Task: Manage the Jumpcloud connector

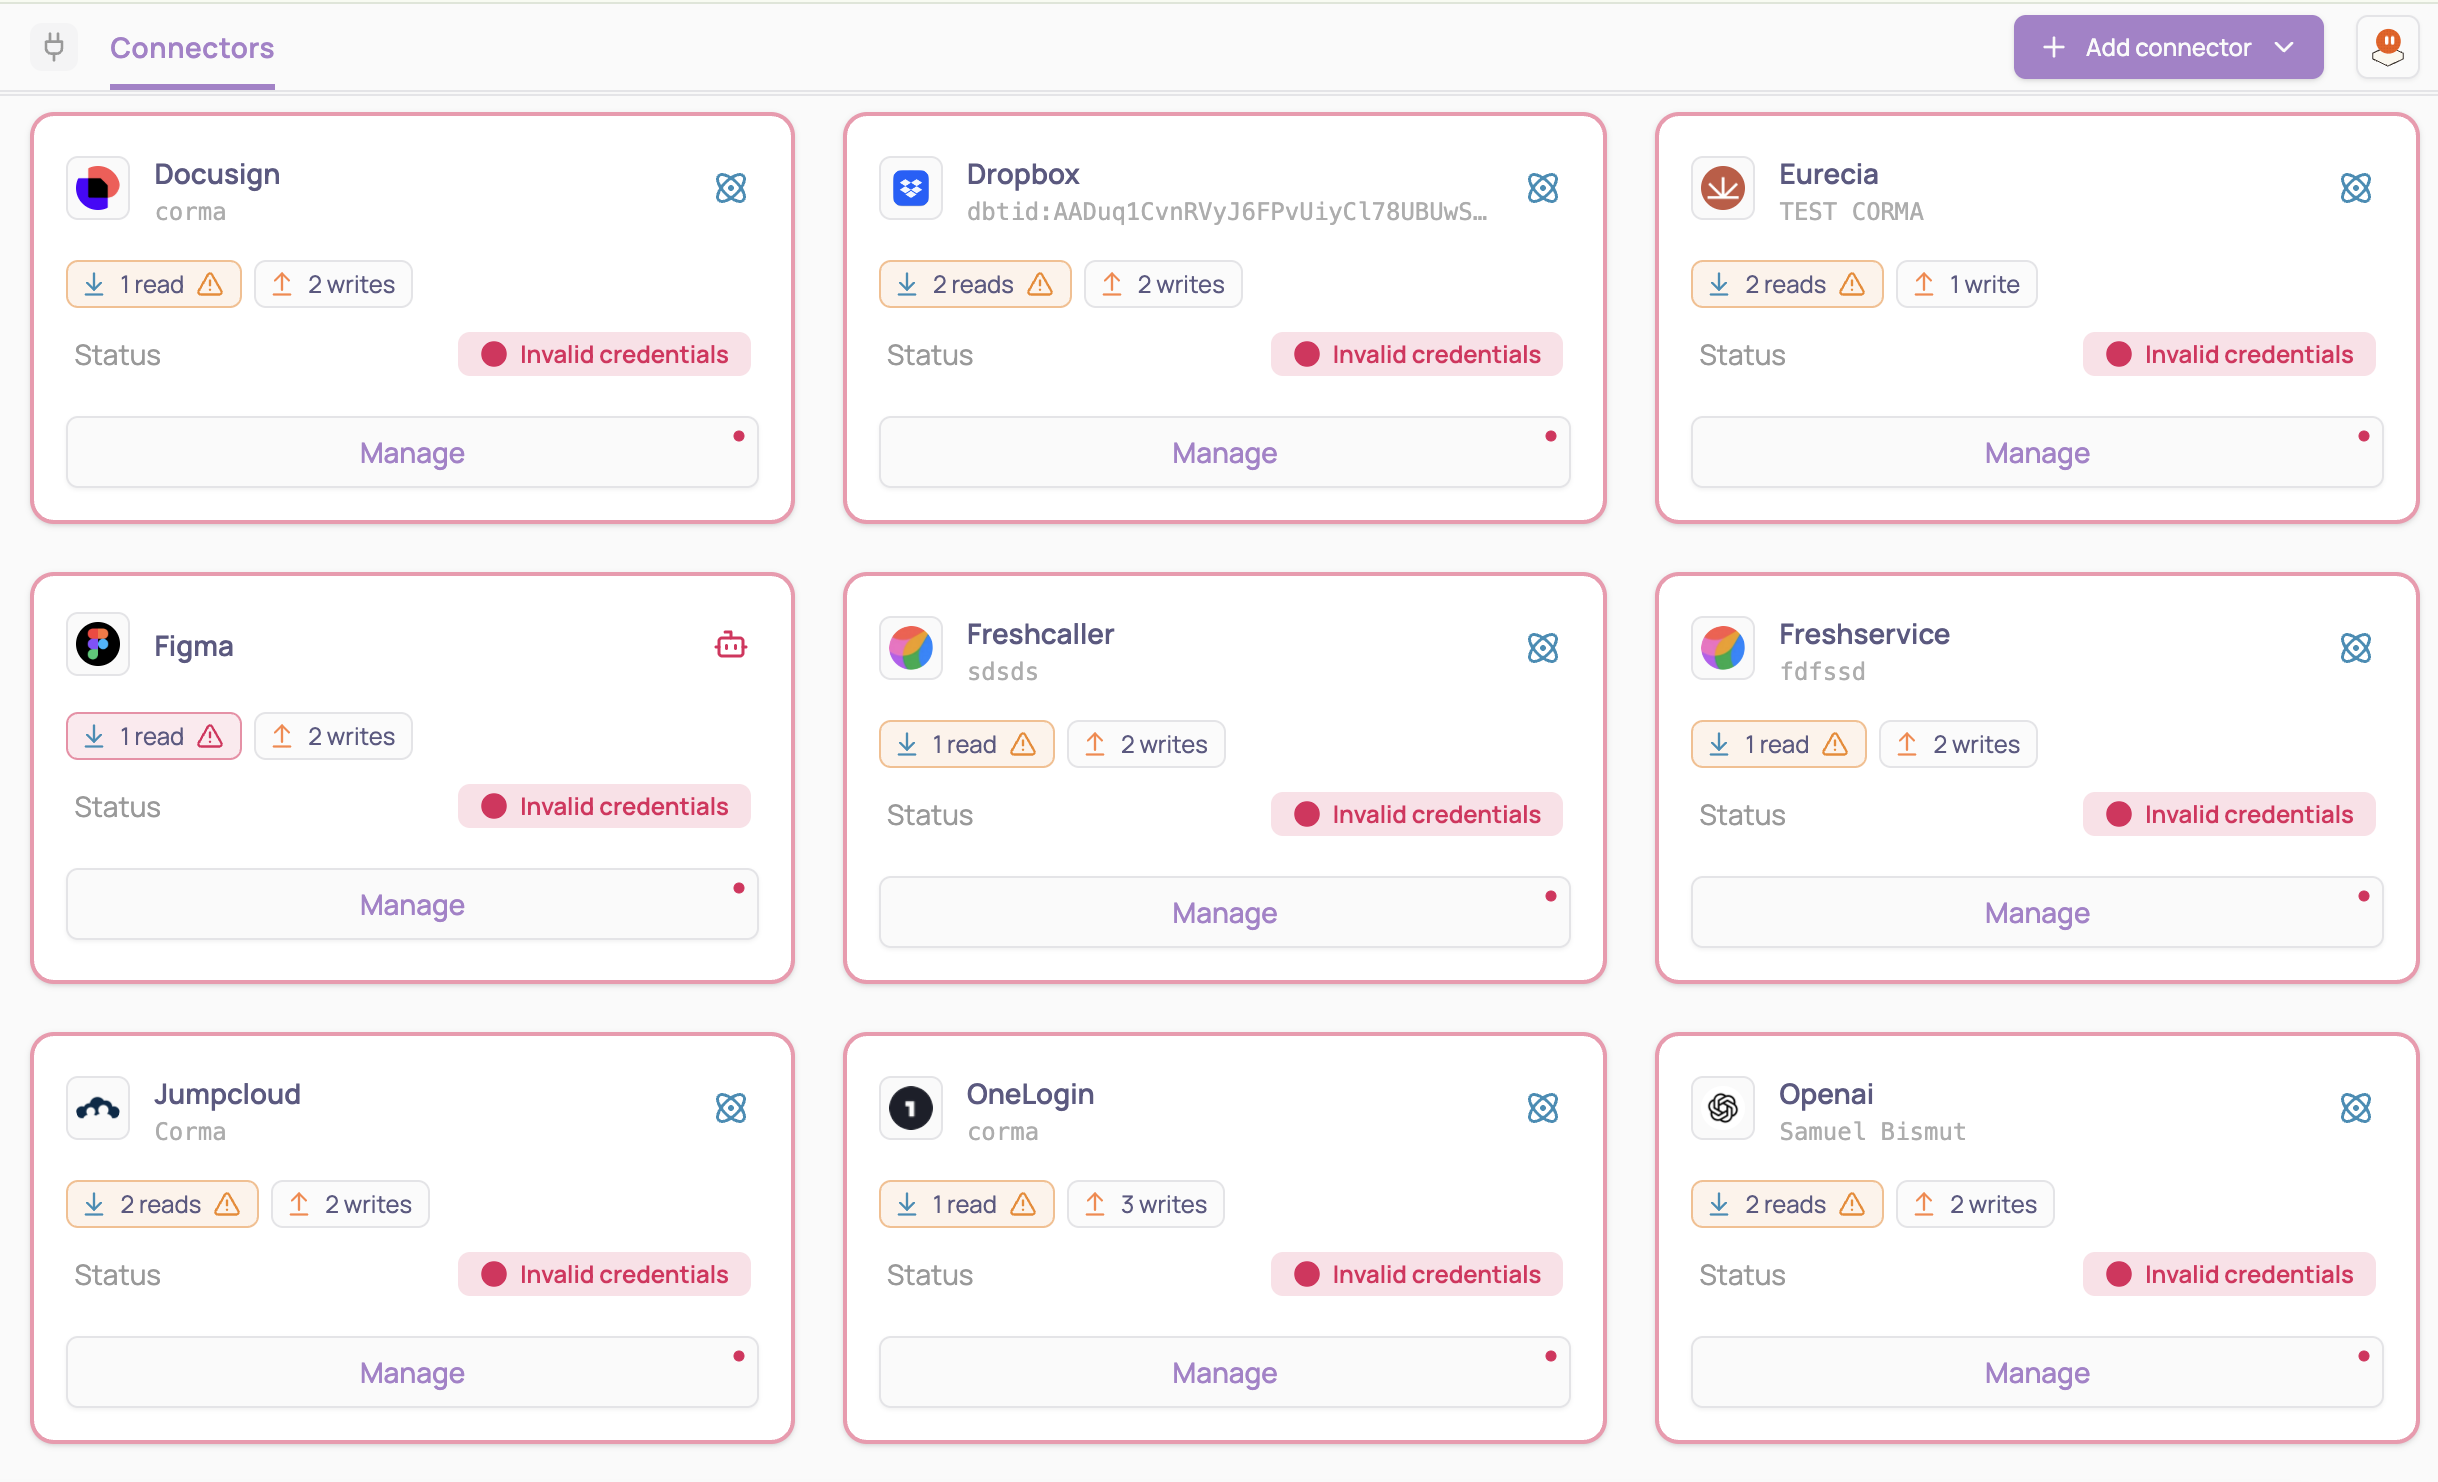Action: [412, 1373]
